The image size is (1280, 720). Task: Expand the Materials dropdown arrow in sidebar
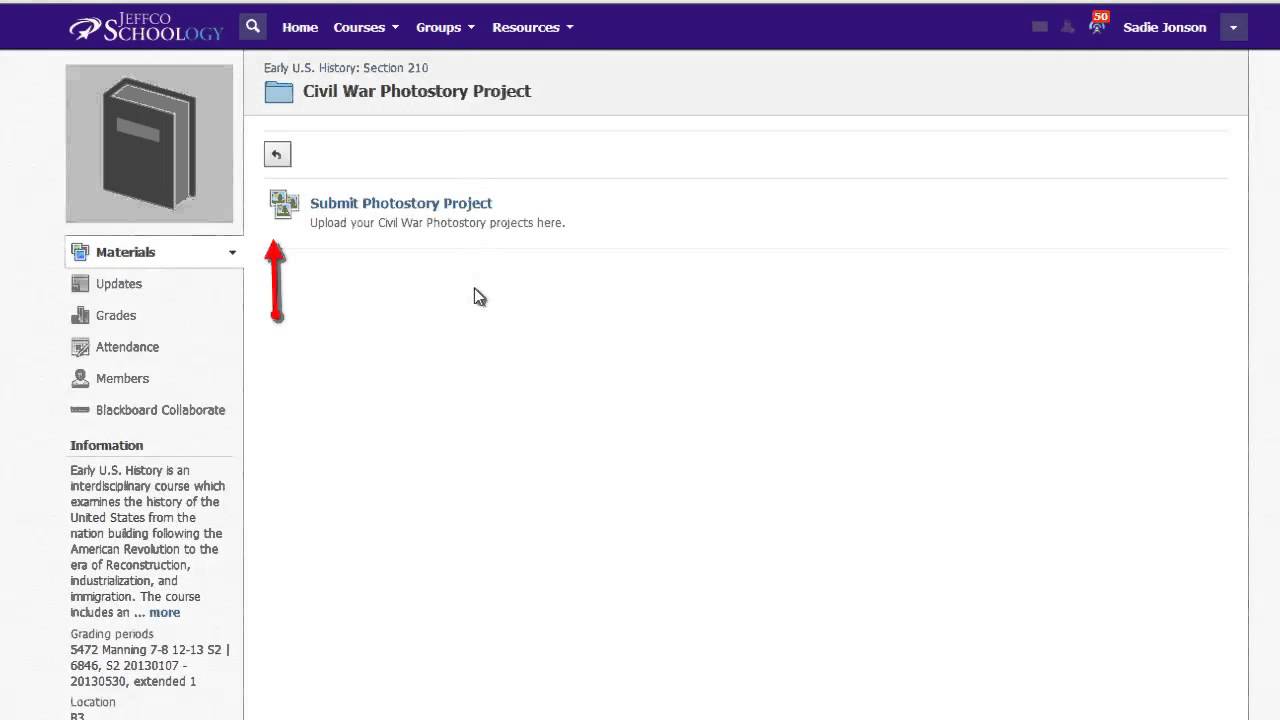tap(232, 253)
